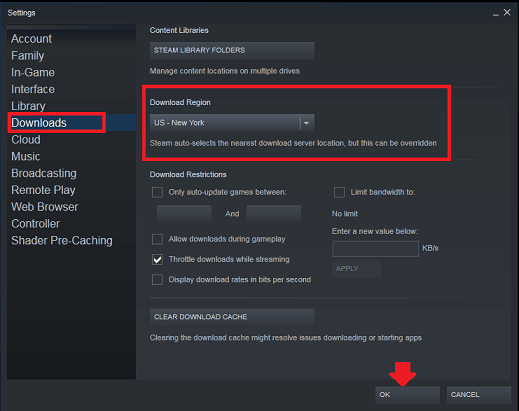Confirm settings with OK button
The image size is (519, 411).
407,395
